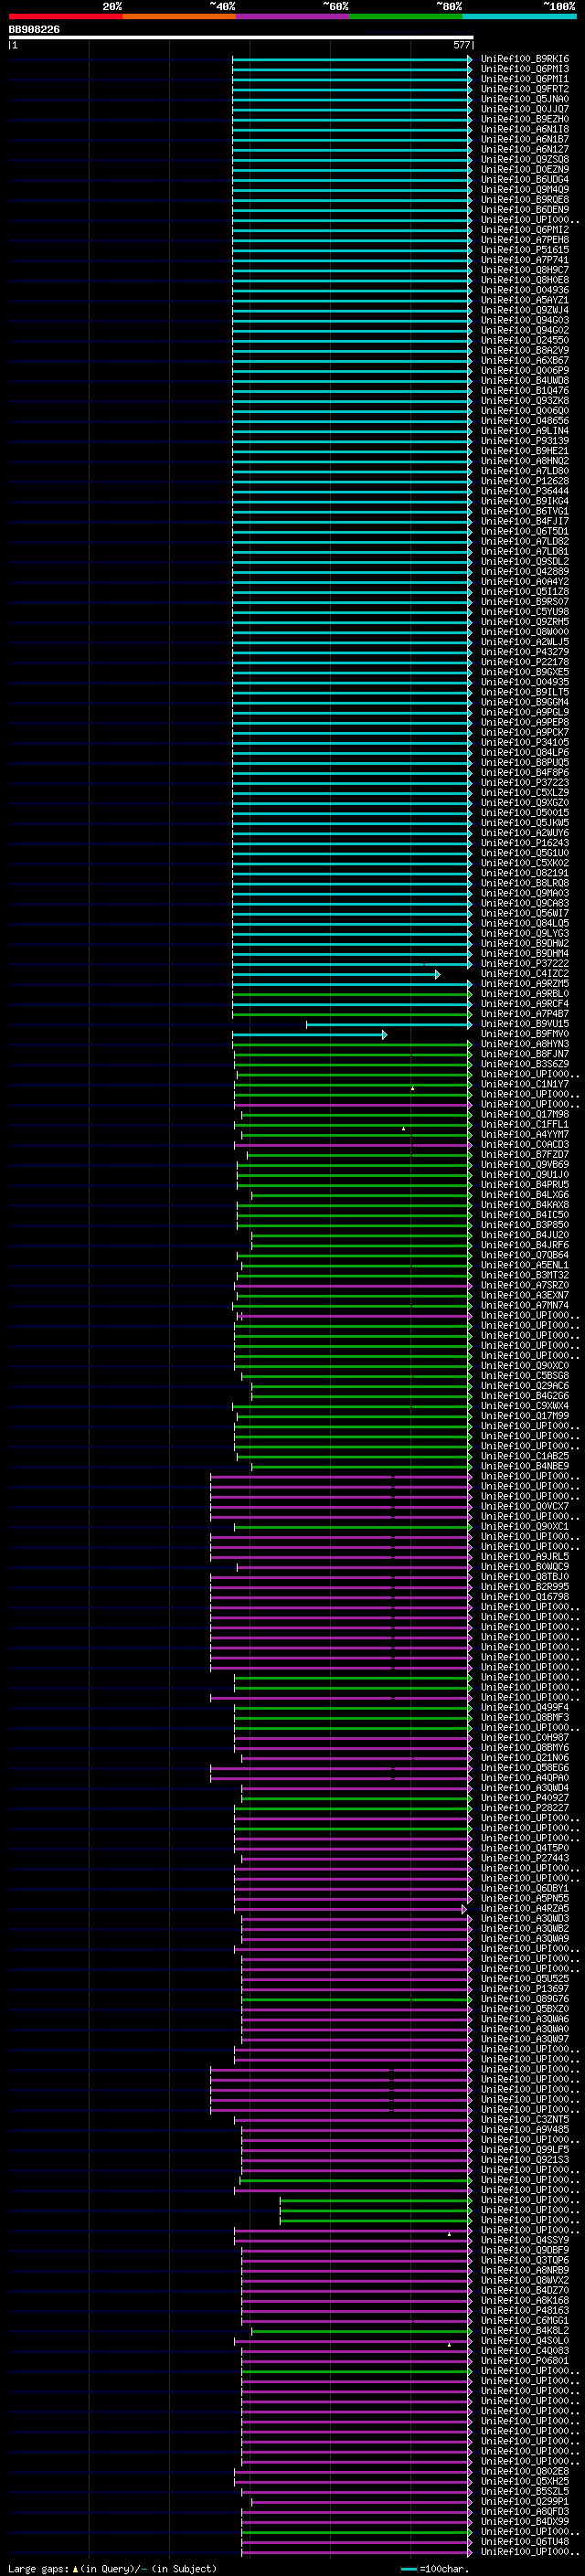585x2576 pixels.
Task: Click the UniRef100_Q6PMI2 label
Action: (x=525, y=230)
